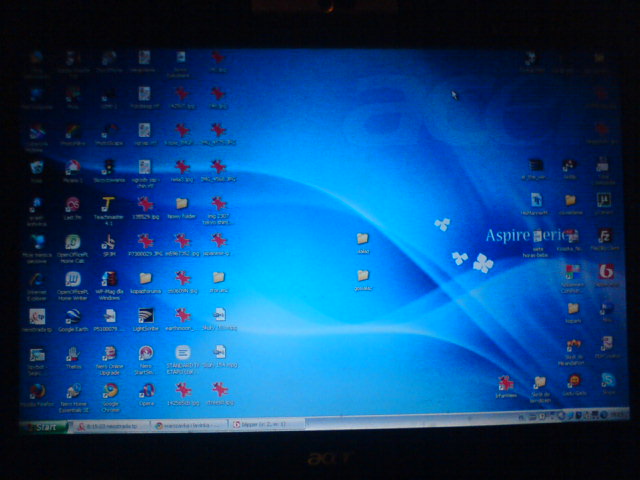Open the Nero Online Upgrade shortcut
This screenshot has width=640, height=480.
[109, 353]
